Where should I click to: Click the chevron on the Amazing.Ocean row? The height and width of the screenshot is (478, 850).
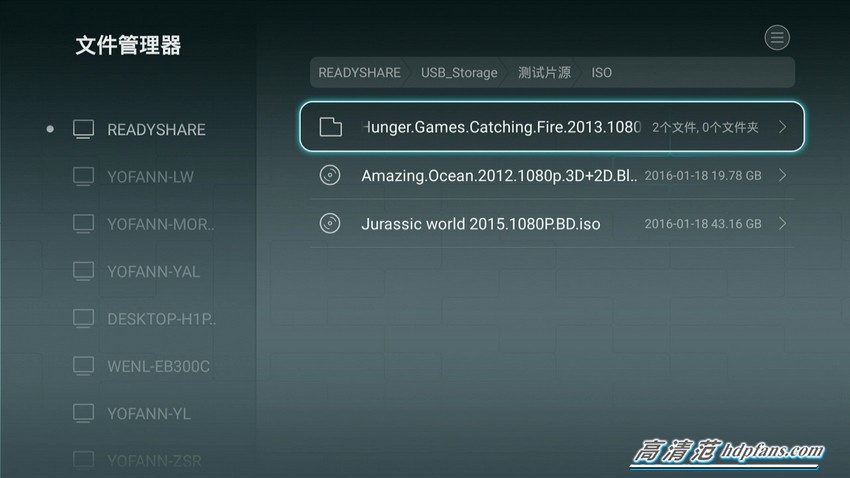pyautogui.click(x=782, y=175)
